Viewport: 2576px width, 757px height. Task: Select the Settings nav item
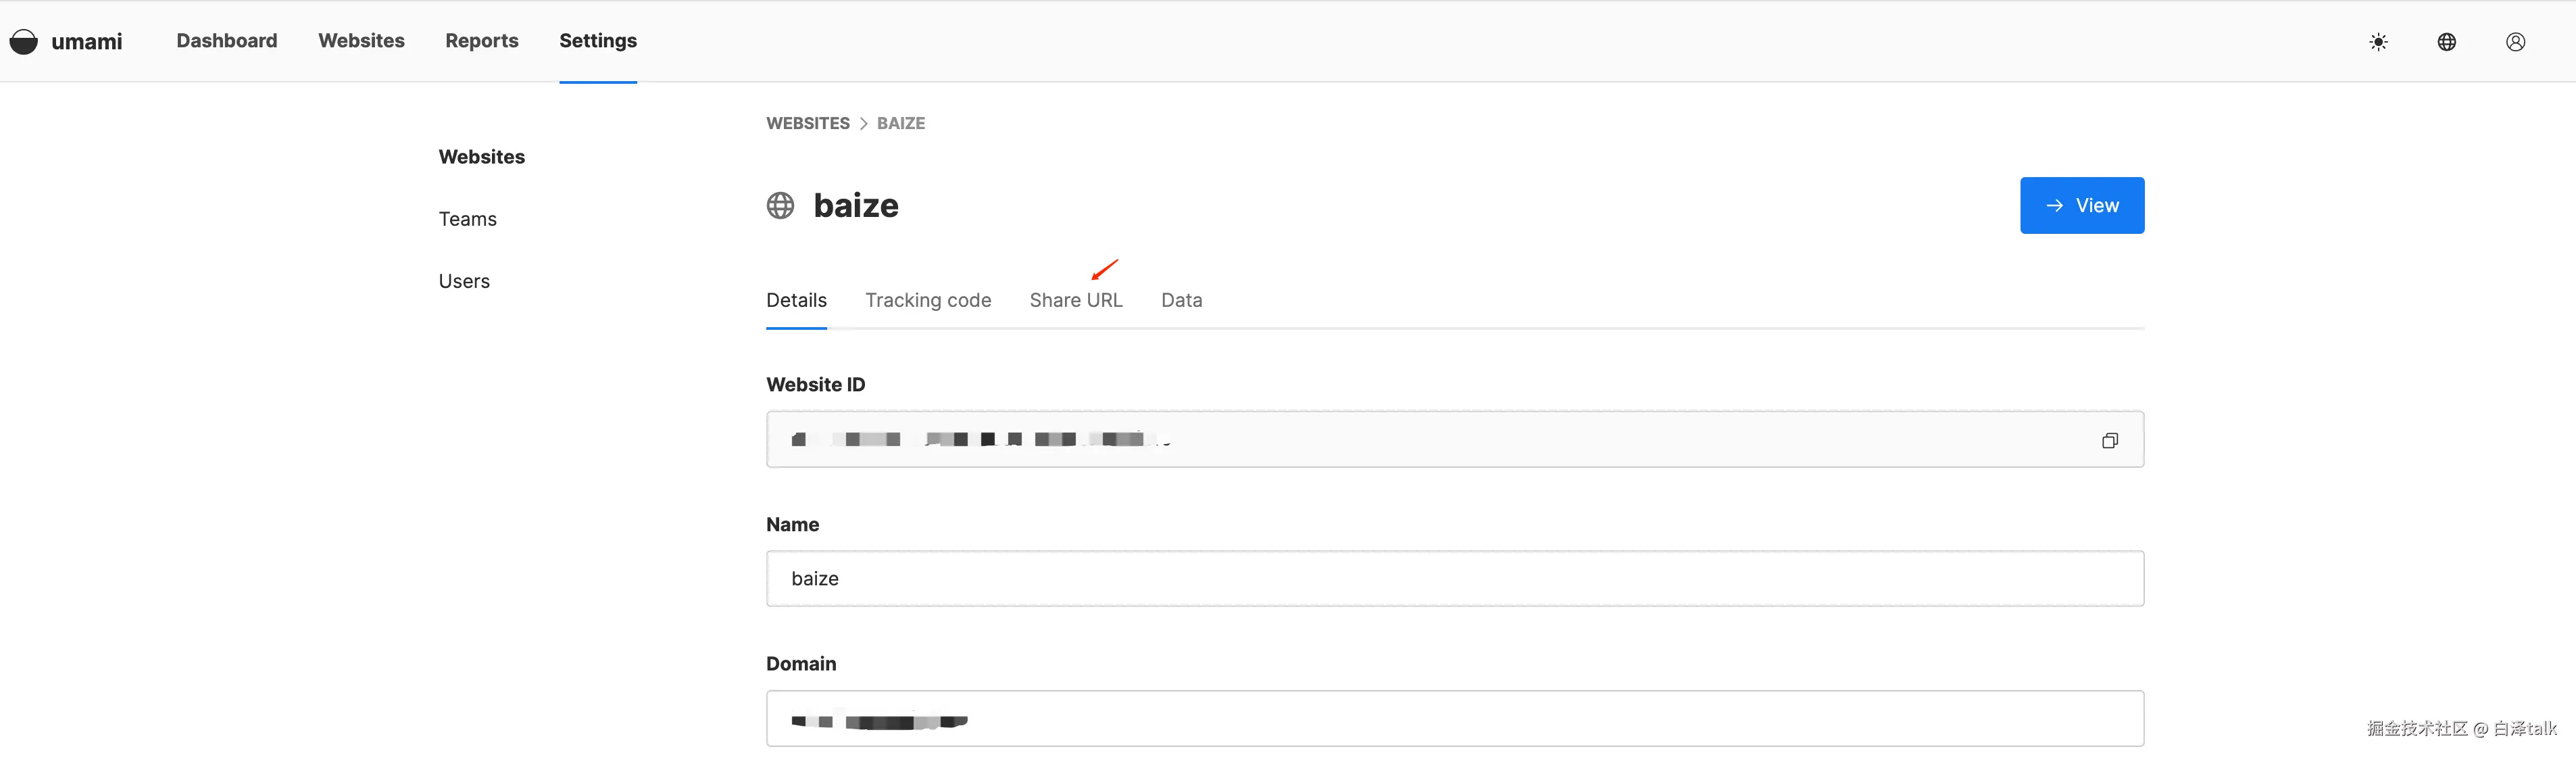point(597,41)
